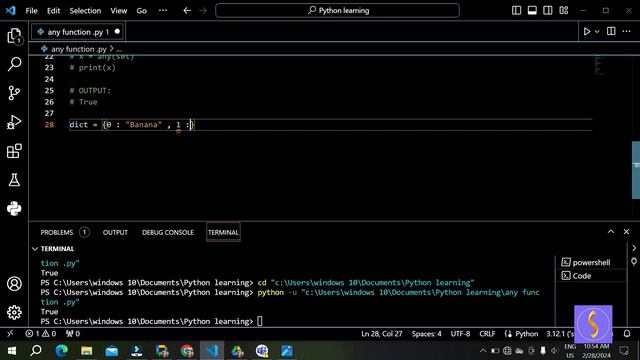Open Google Chrome from taskbar
This screenshot has height=360, width=640.
pyautogui.click(x=187, y=351)
